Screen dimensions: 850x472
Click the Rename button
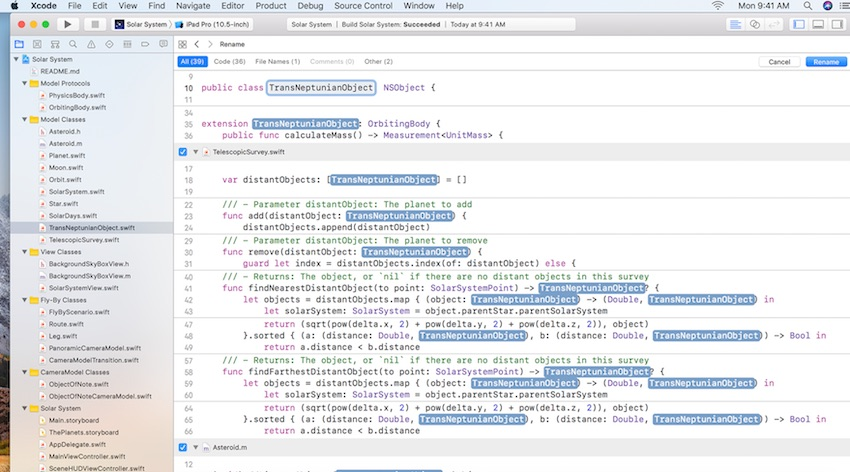coord(825,62)
